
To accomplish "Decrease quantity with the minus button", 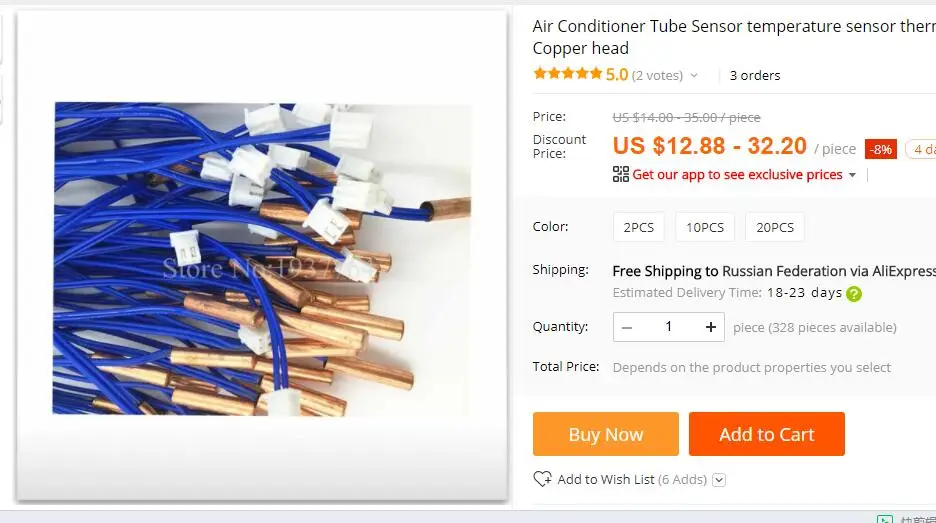I will (627, 327).
